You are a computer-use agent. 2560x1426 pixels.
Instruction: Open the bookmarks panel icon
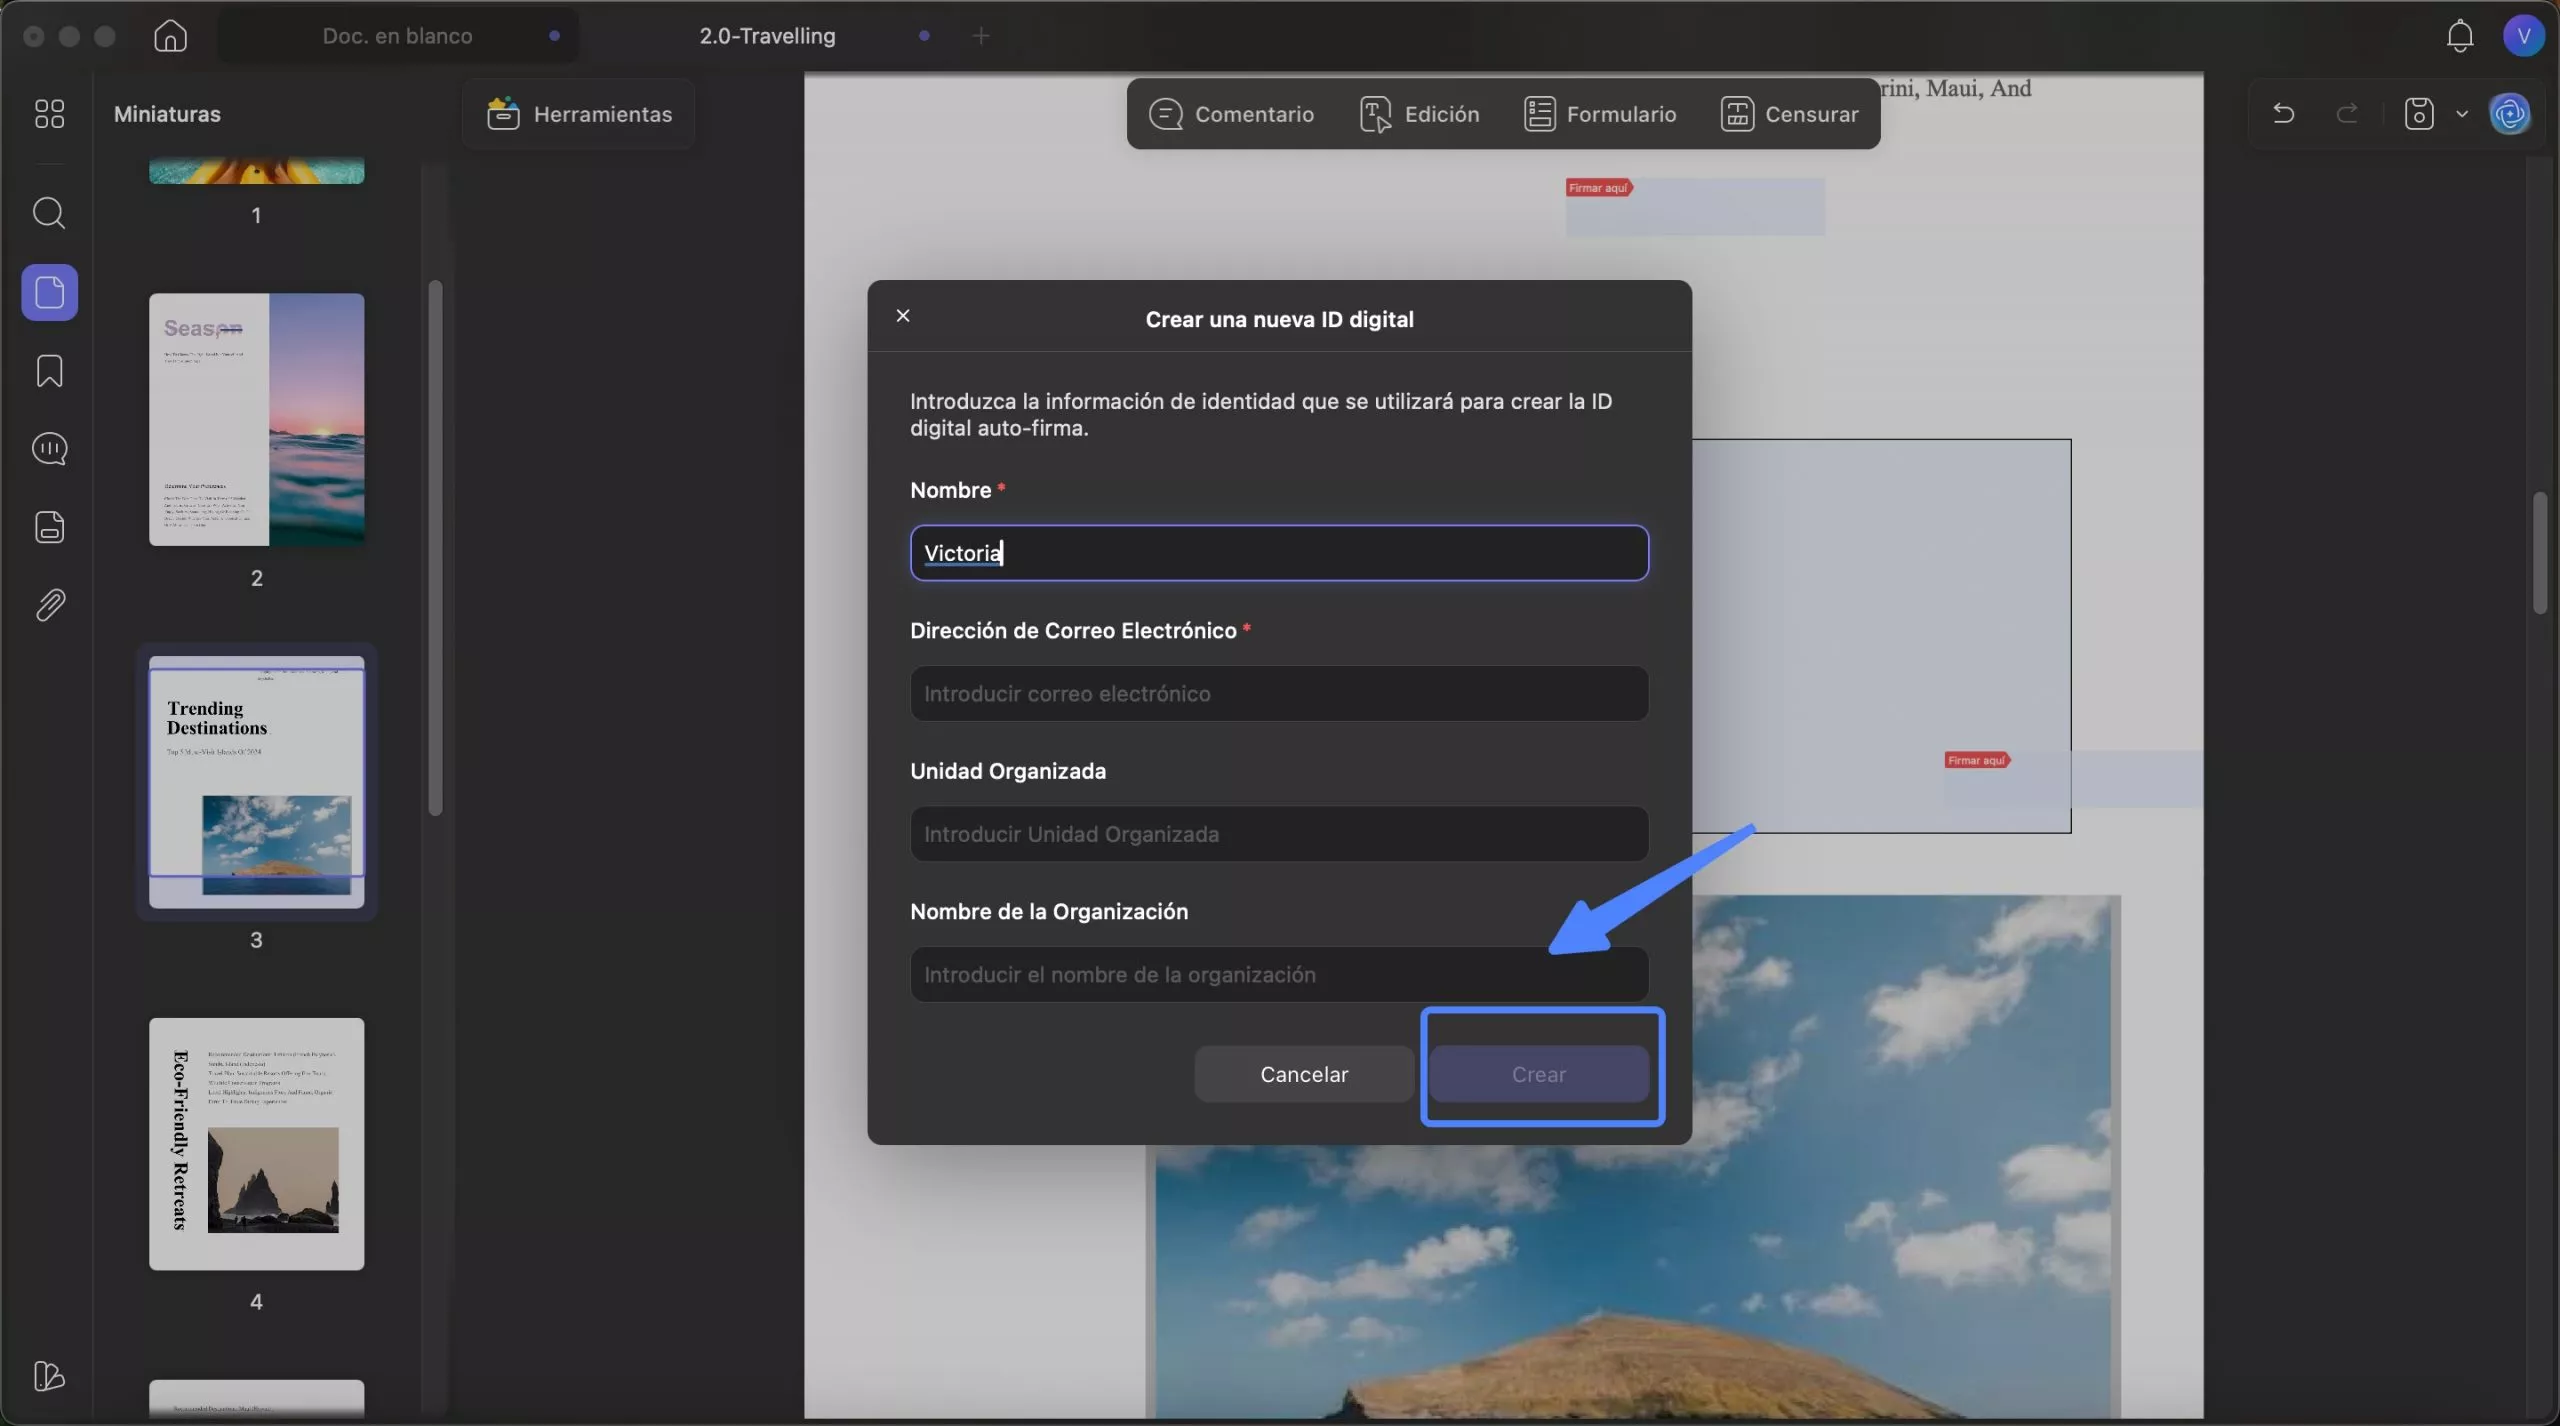(49, 371)
